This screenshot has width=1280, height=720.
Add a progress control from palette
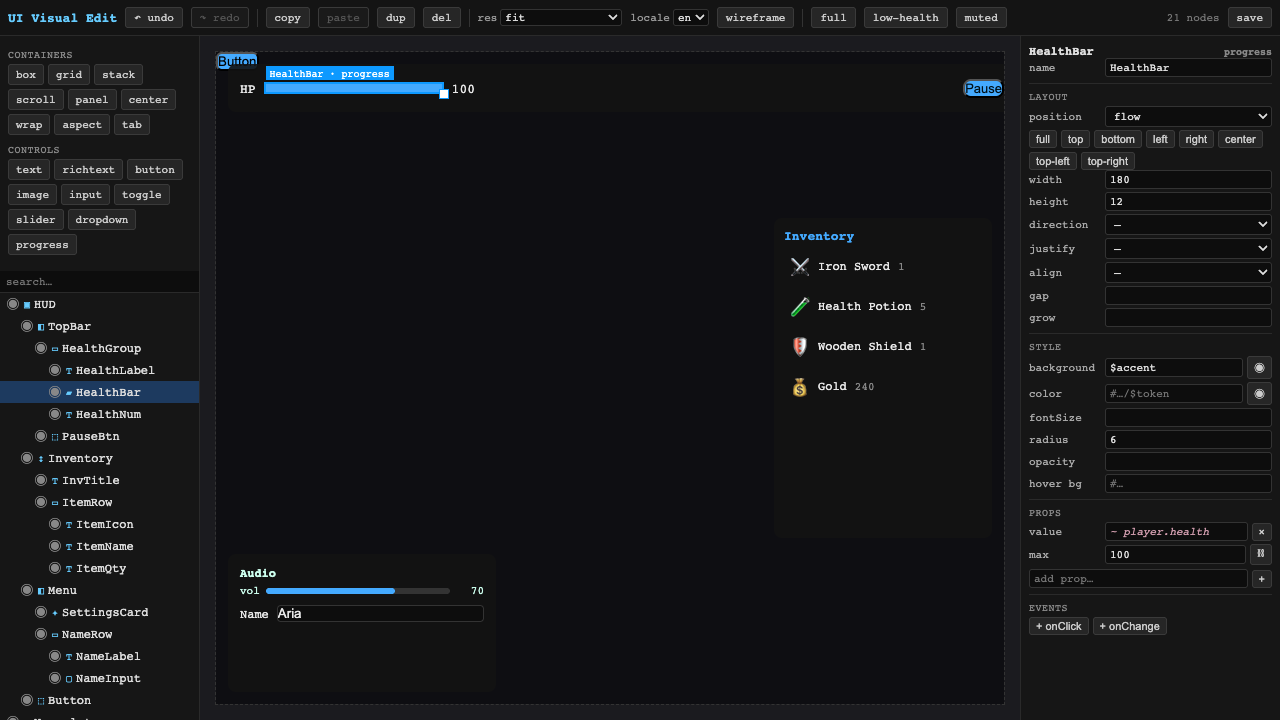(x=42, y=245)
